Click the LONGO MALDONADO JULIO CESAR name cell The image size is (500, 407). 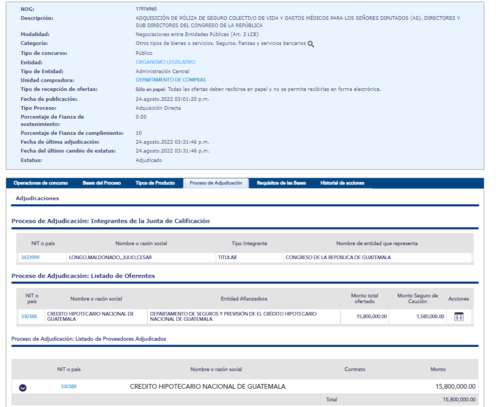(141, 257)
